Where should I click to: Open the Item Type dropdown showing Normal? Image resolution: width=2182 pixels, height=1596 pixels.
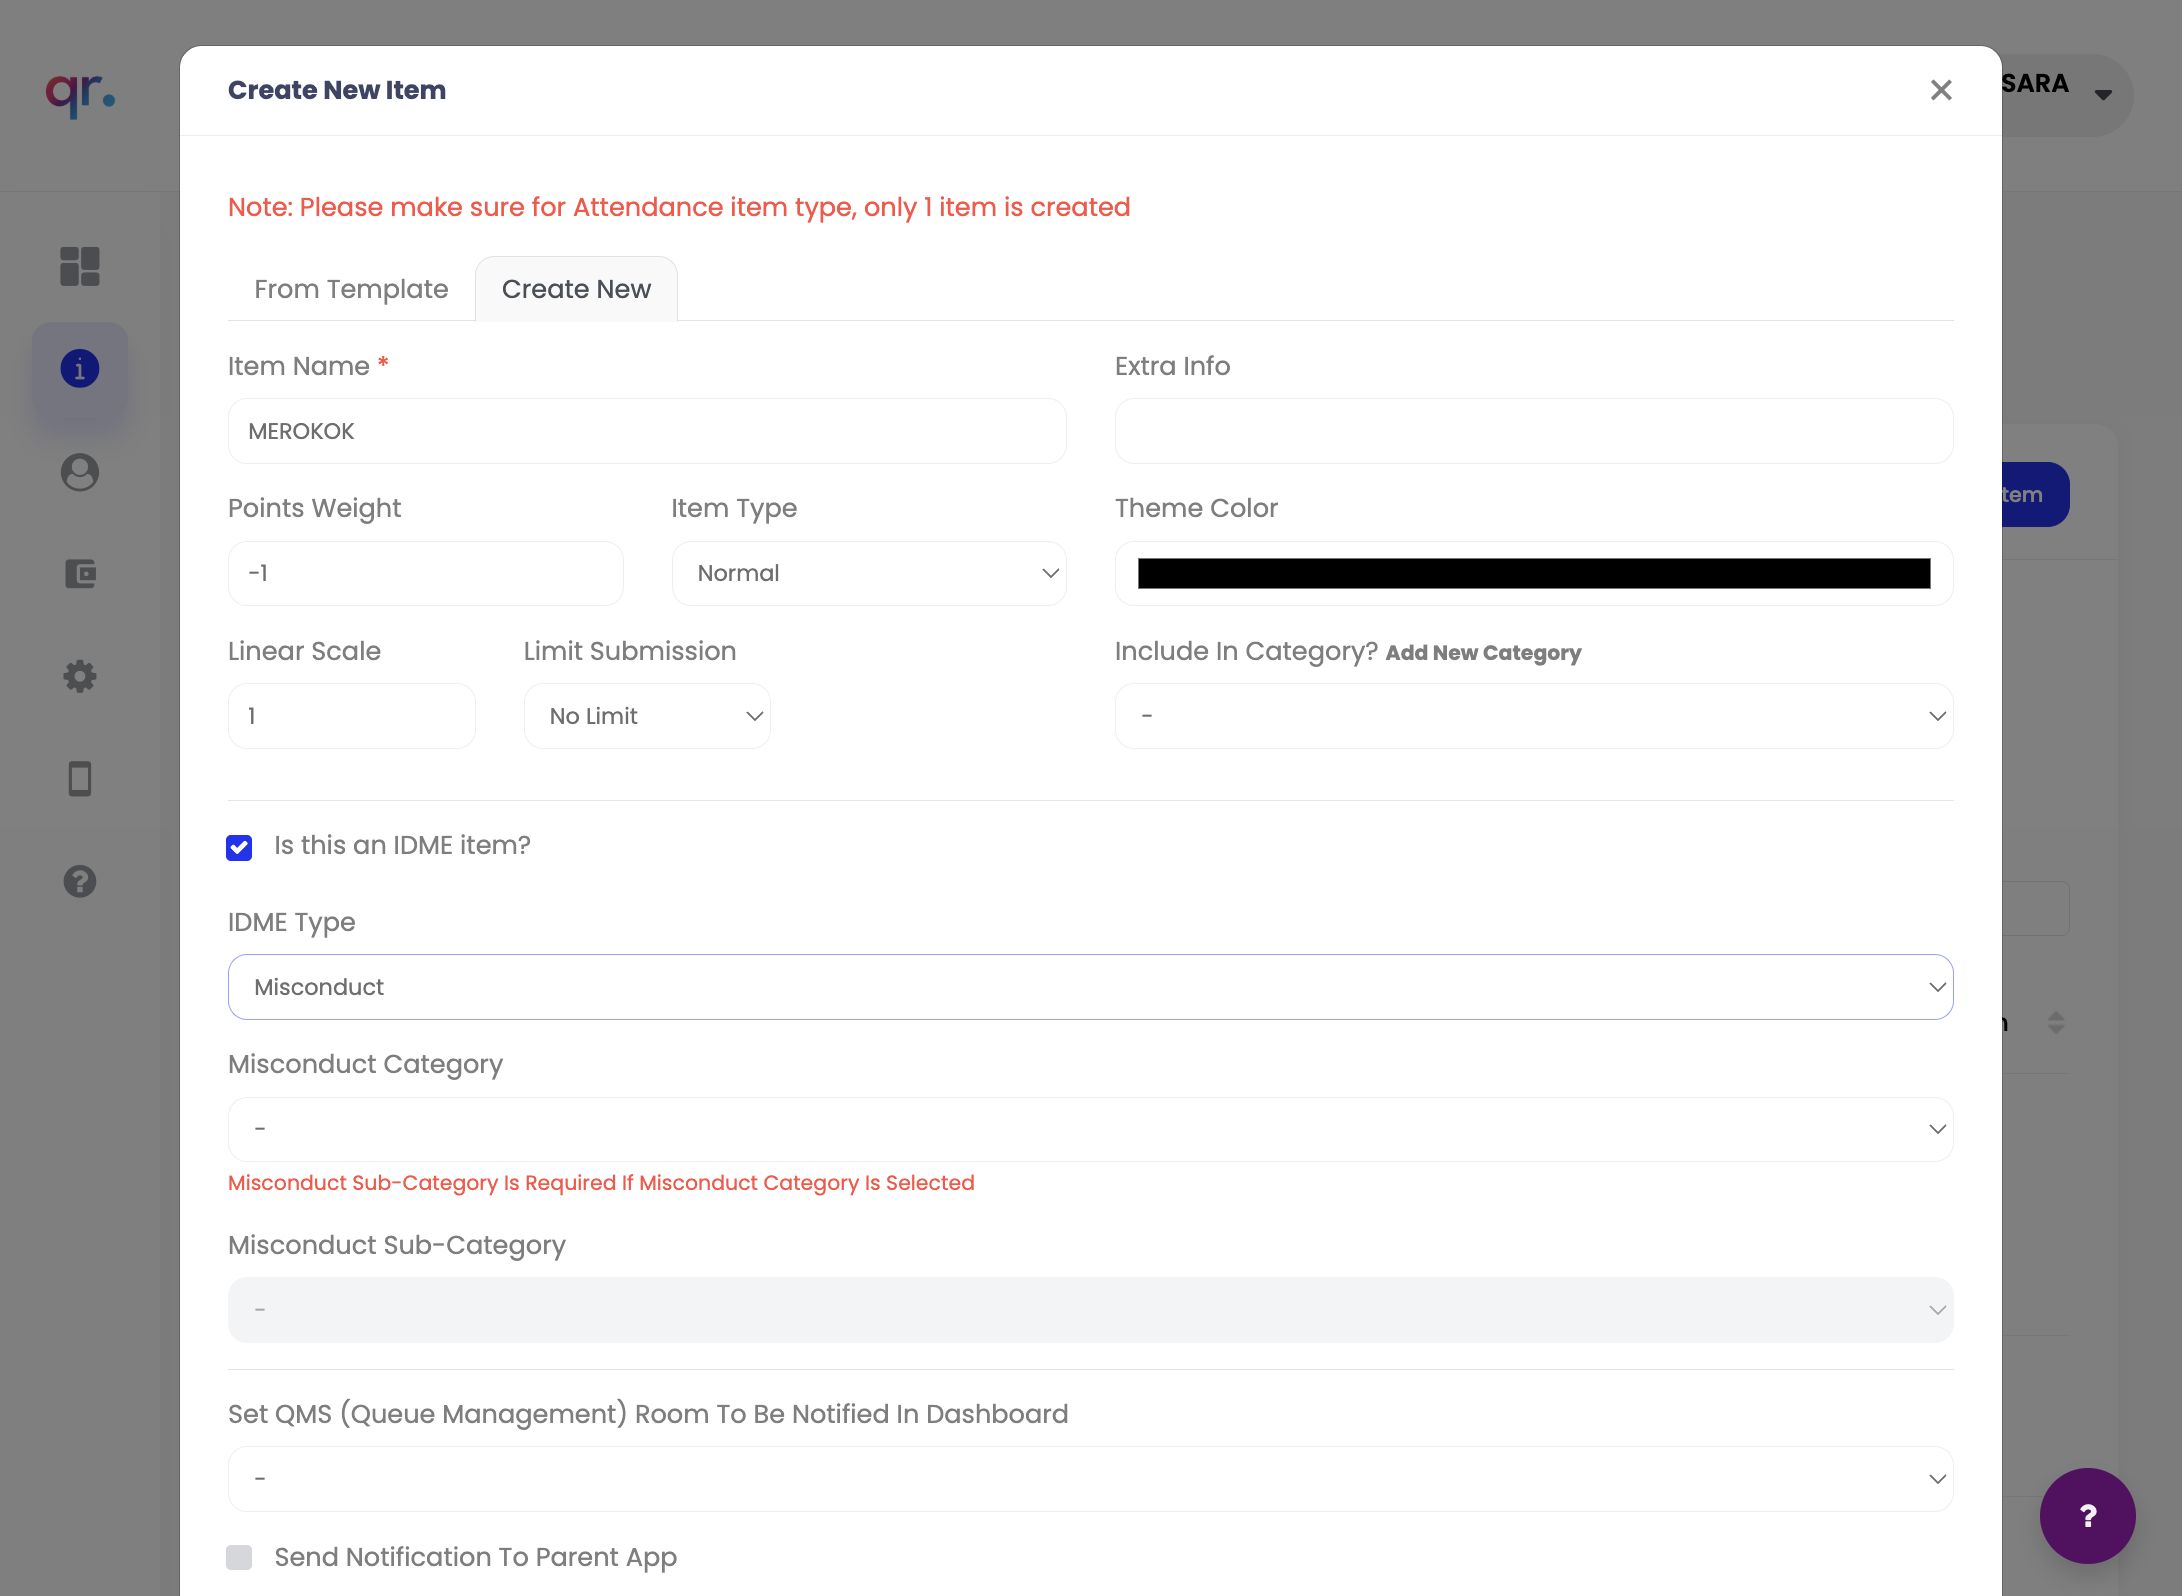point(869,573)
